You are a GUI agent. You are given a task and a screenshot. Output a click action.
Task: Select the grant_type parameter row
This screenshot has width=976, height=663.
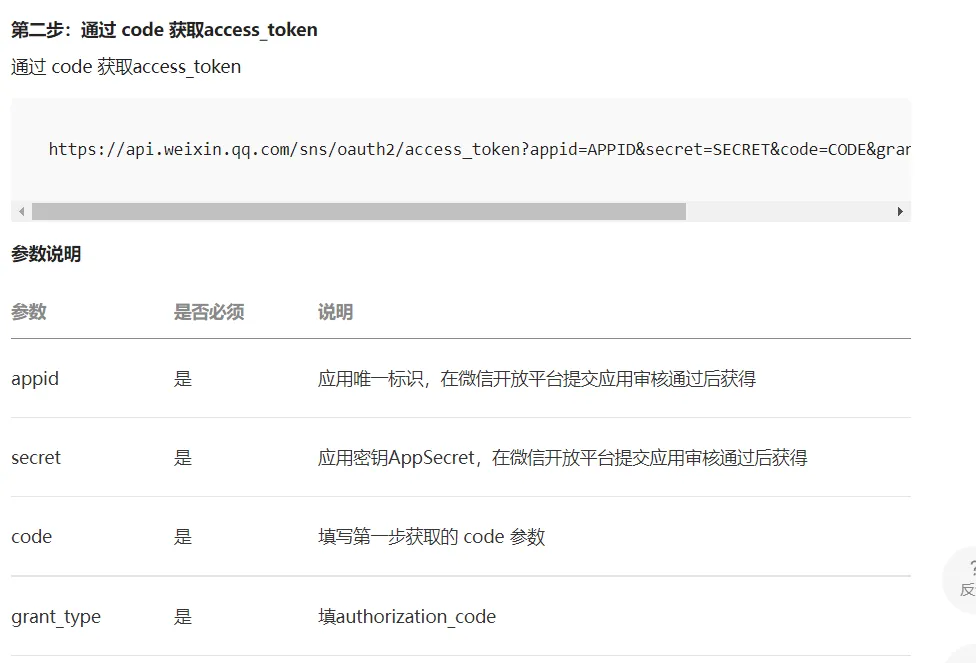[x=56, y=616]
